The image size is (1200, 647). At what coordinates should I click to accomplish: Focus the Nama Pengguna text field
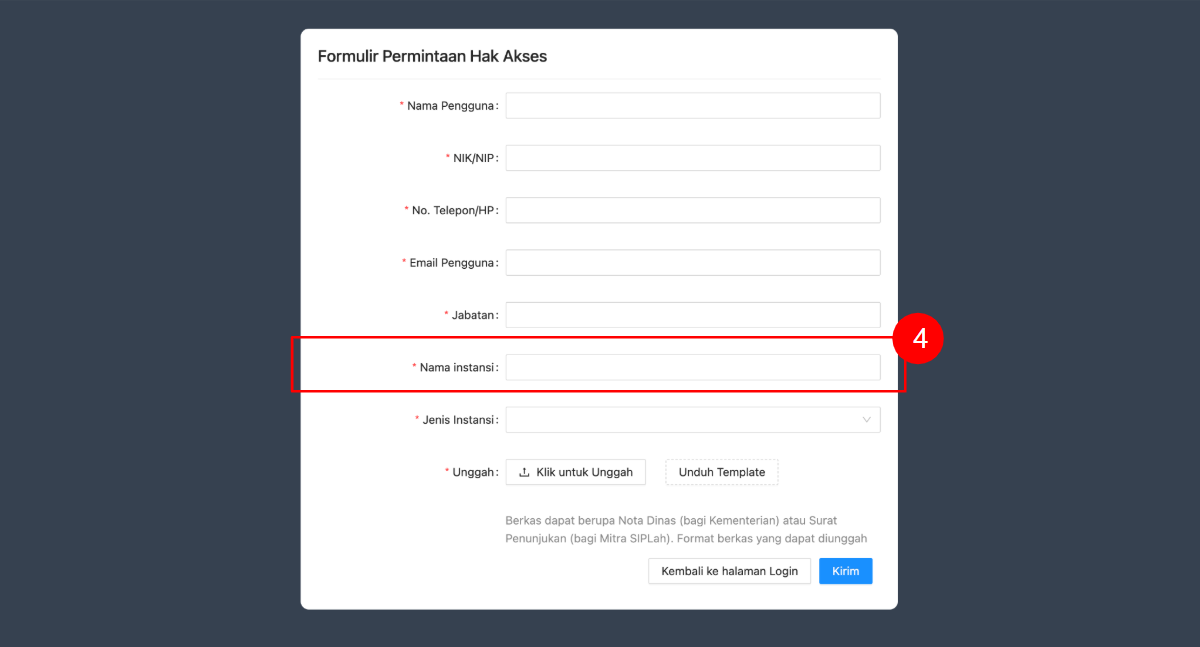coord(693,106)
